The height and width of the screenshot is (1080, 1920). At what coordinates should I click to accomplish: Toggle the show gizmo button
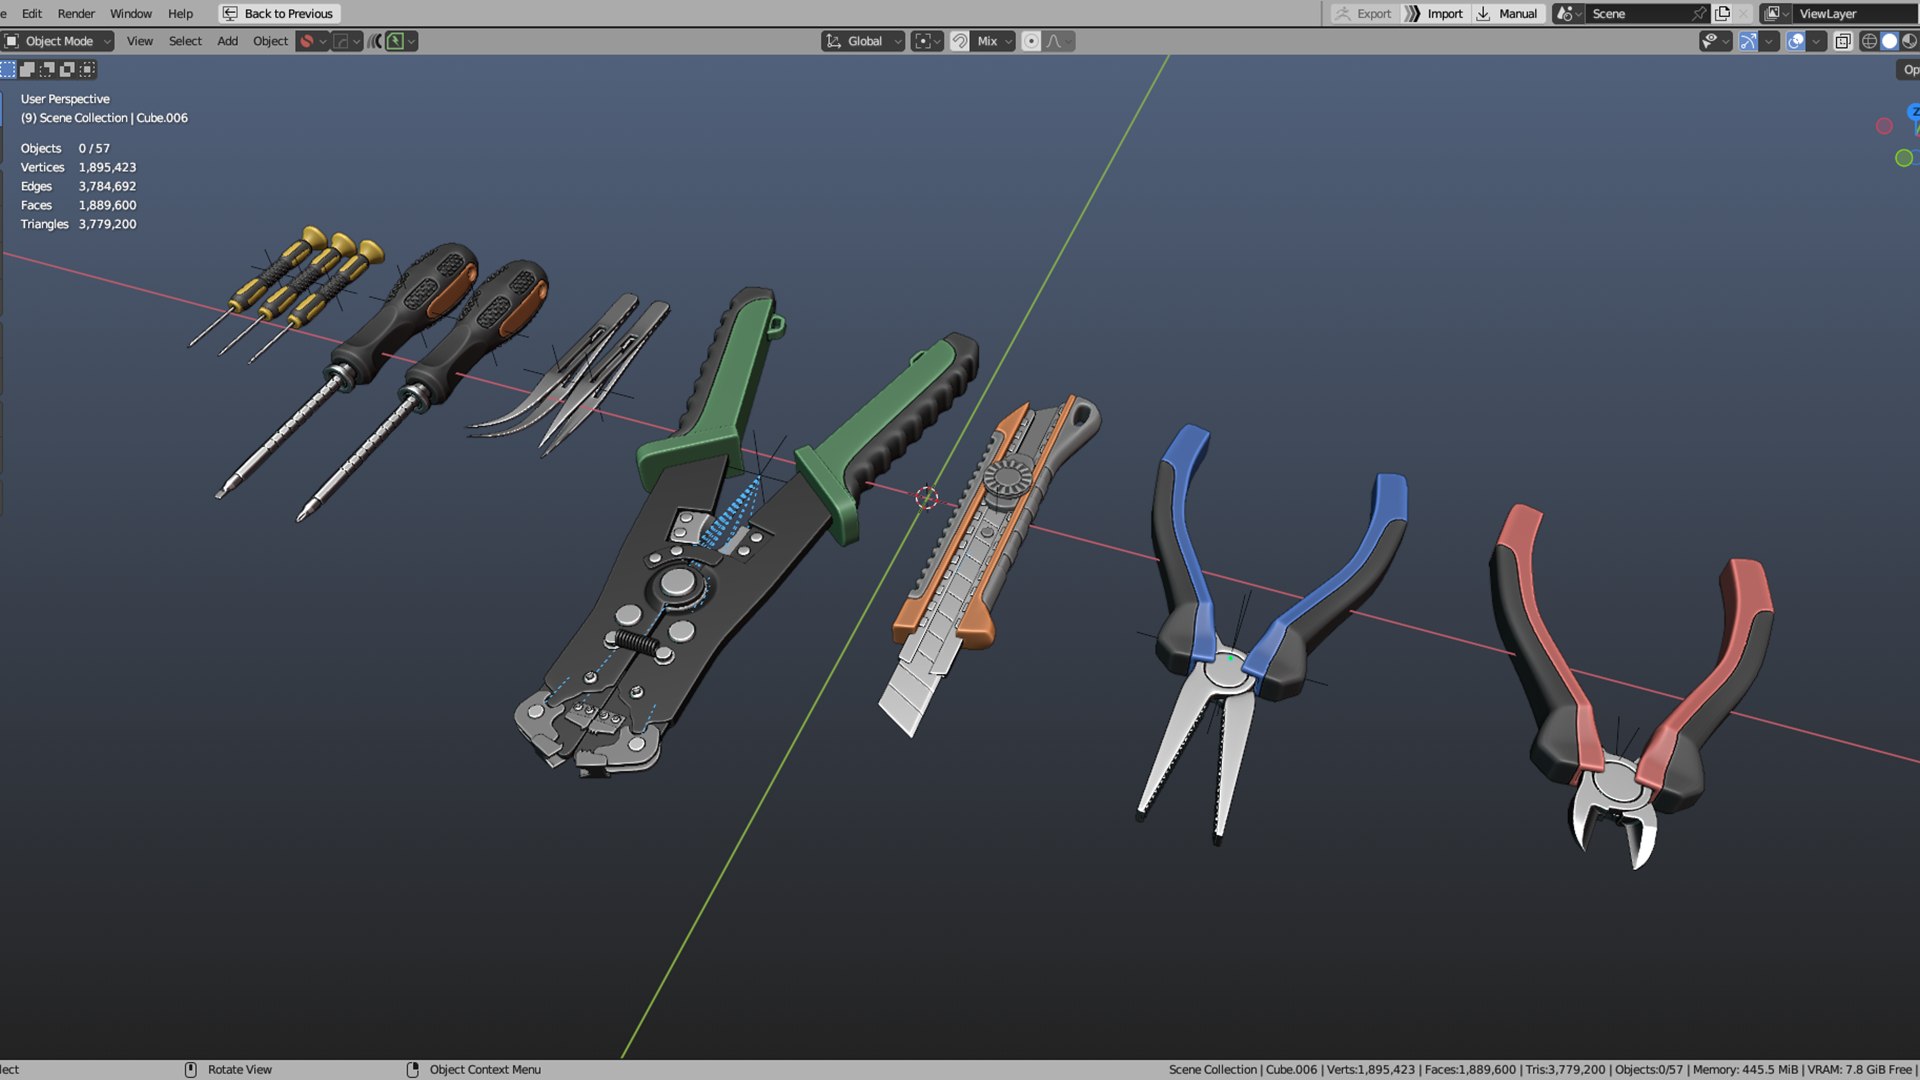pos(1748,41)
